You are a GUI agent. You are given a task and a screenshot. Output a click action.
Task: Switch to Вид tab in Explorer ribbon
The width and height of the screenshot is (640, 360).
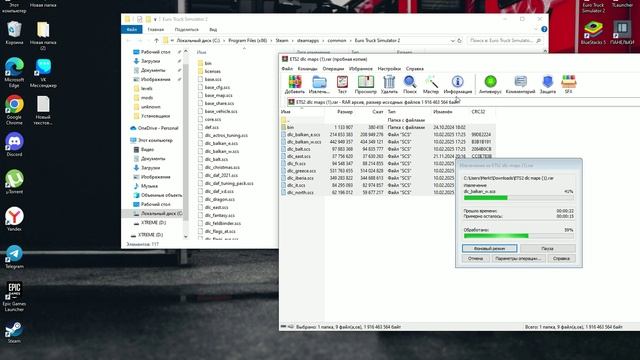(213, 29)
